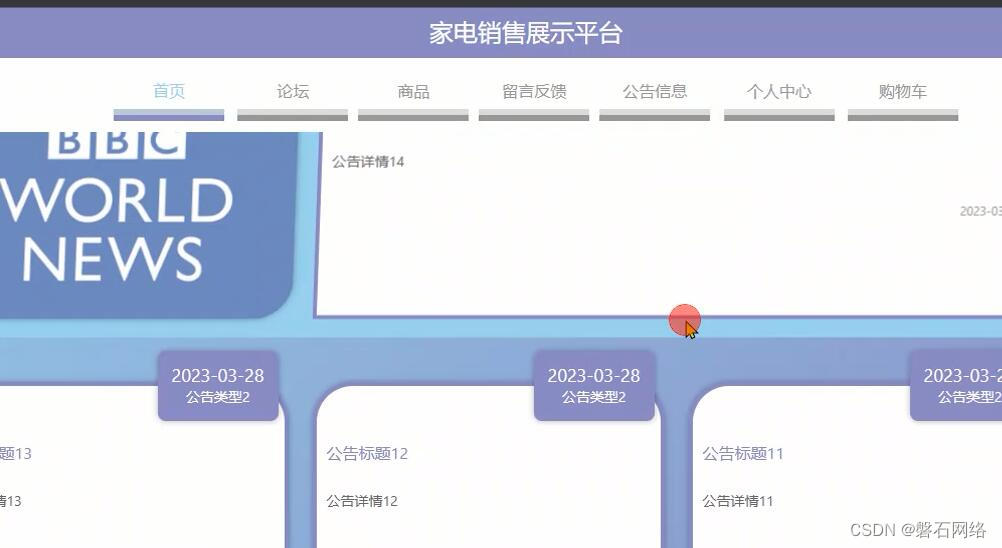Image resolution: width=1002 pixels, height=548 pixels.
Task: Open announcement 公告标题12
Action: click(x=367, y=453)
